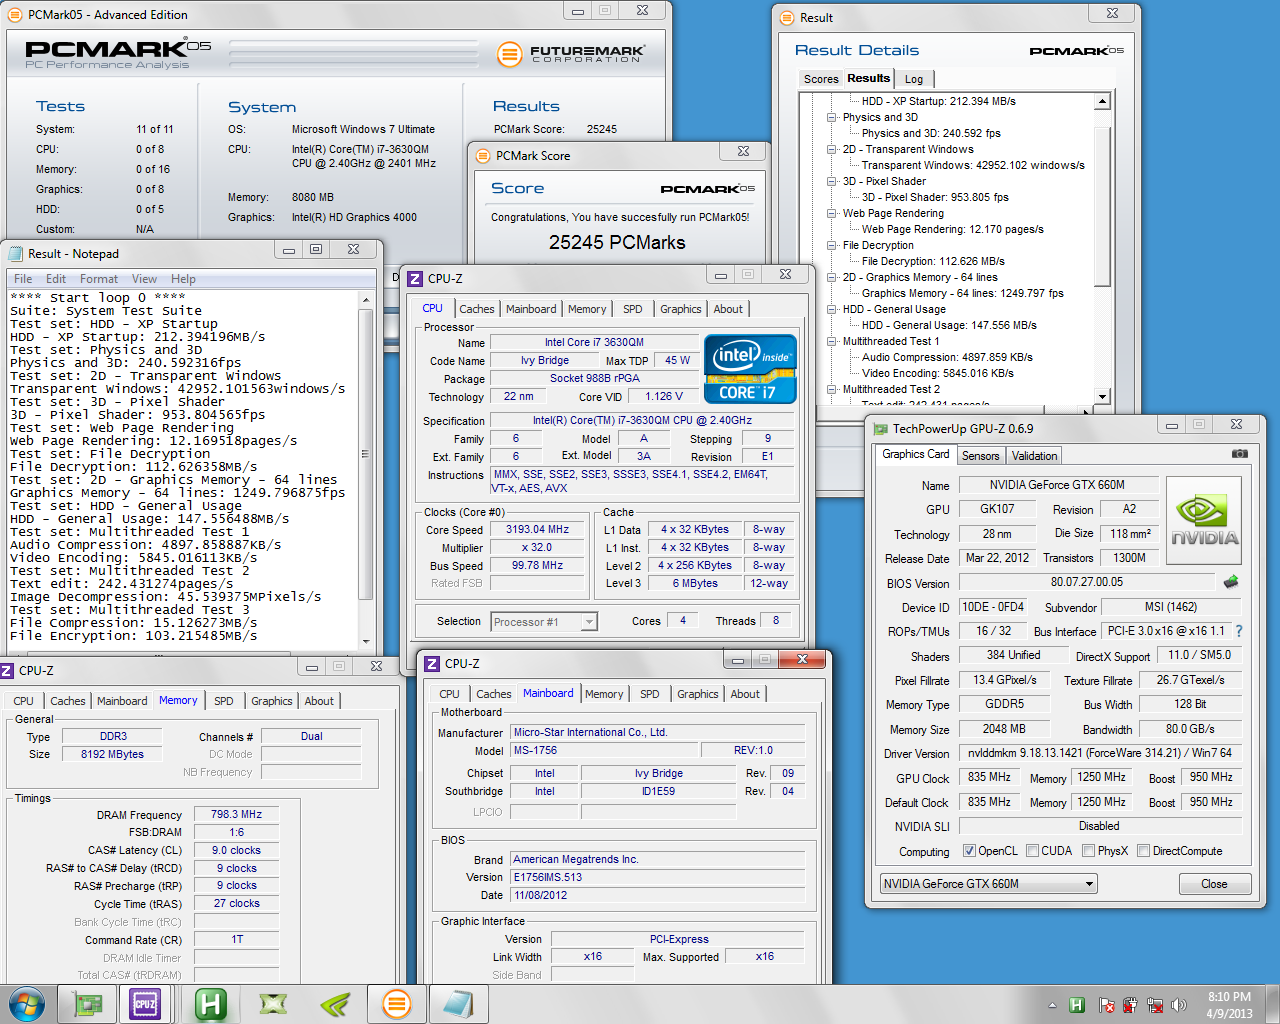Screen dimensions: 1280x1024
Task: Click the Close button in GPU-Z
Action: [x=1214, y=884]
